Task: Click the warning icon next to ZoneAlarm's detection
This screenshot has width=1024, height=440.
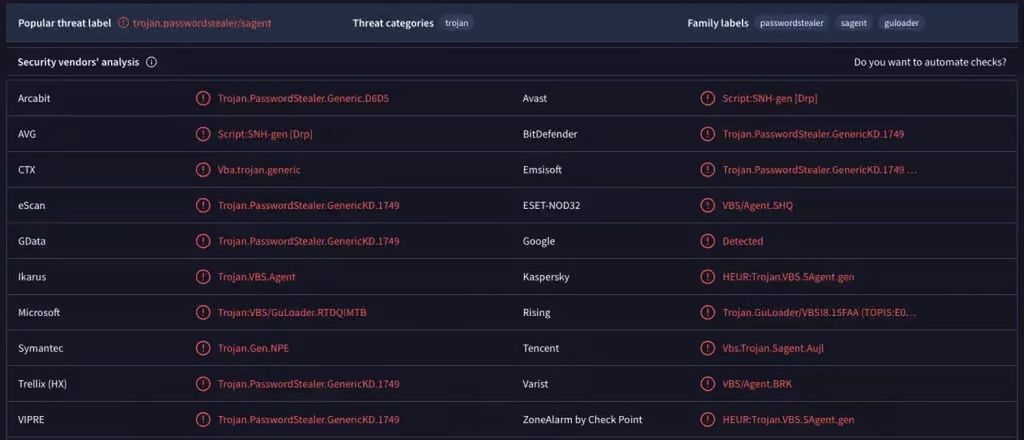Action: [708, 420]
